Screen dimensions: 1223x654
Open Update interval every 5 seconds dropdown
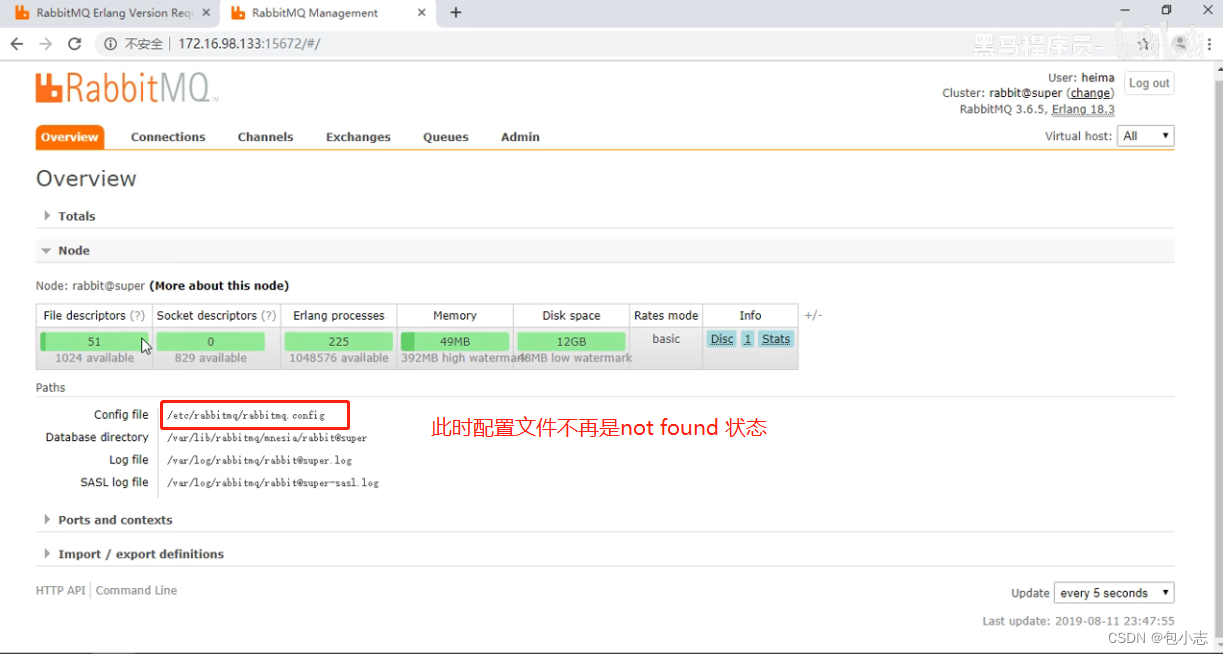[1114, 593]
